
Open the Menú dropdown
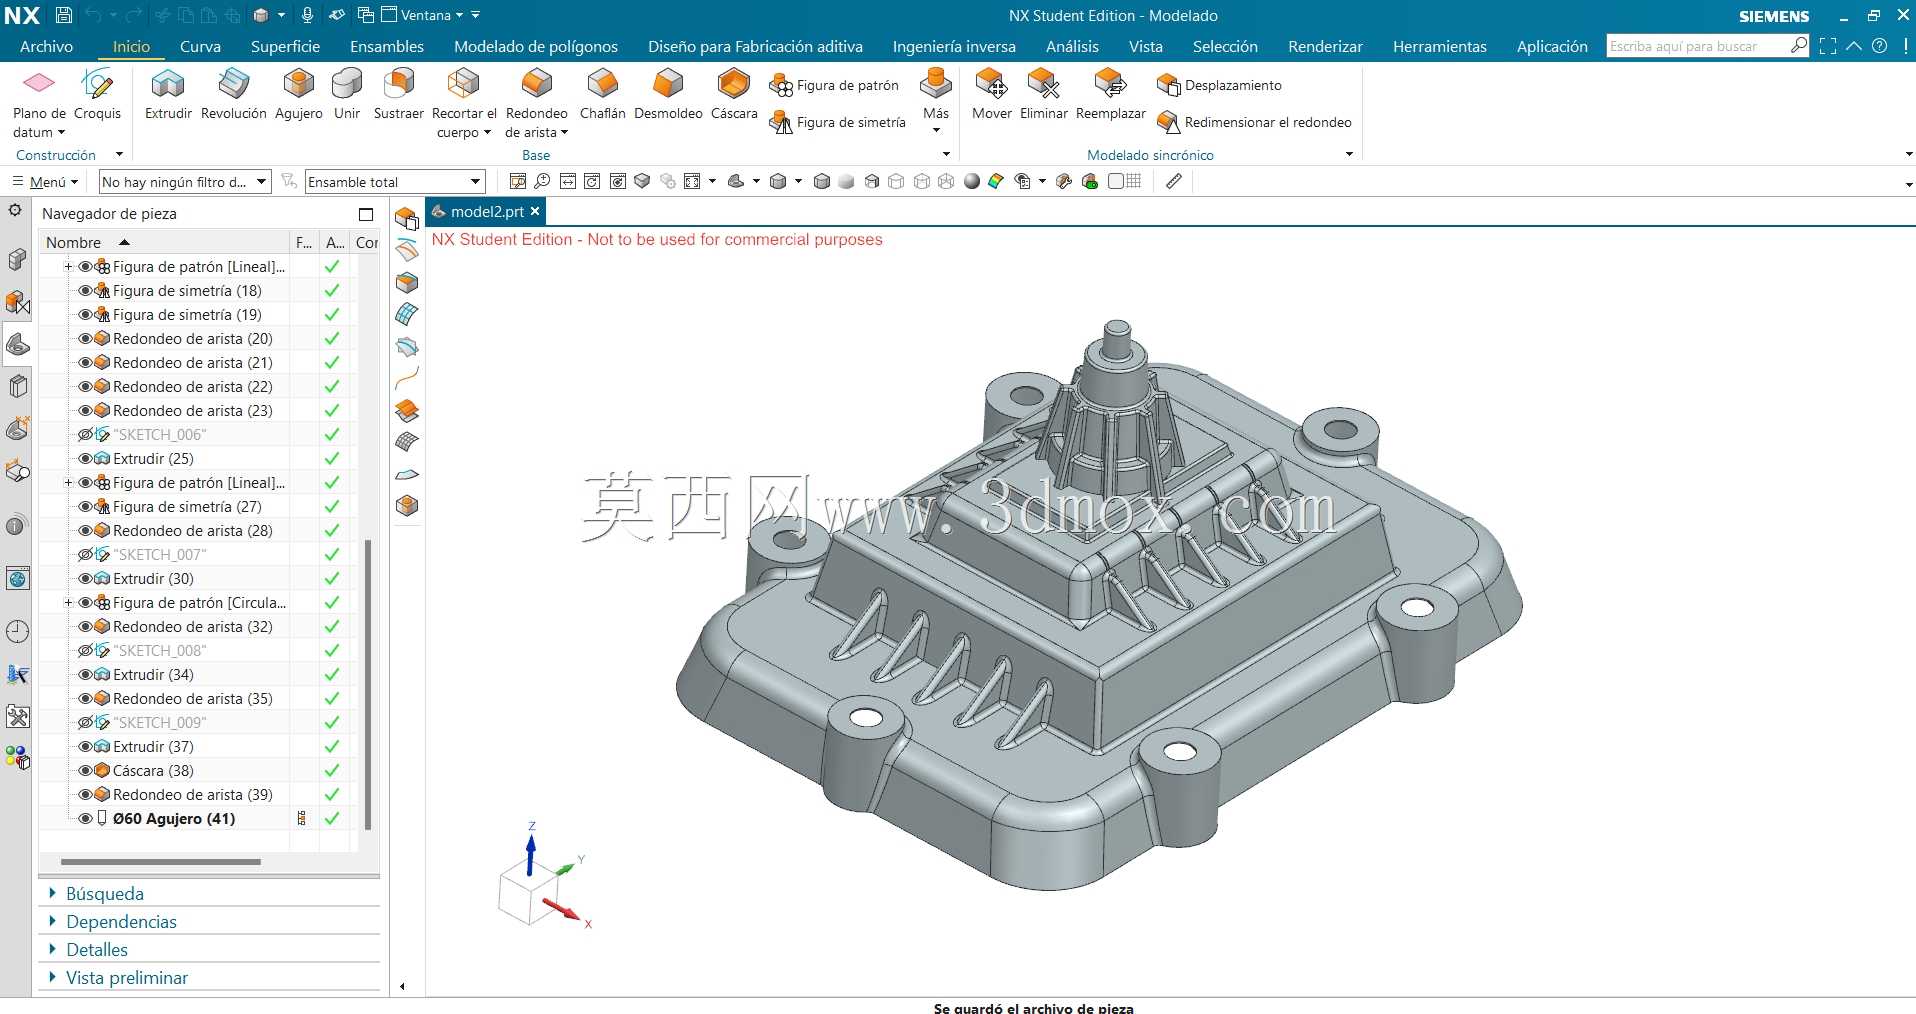click(45, 182)
